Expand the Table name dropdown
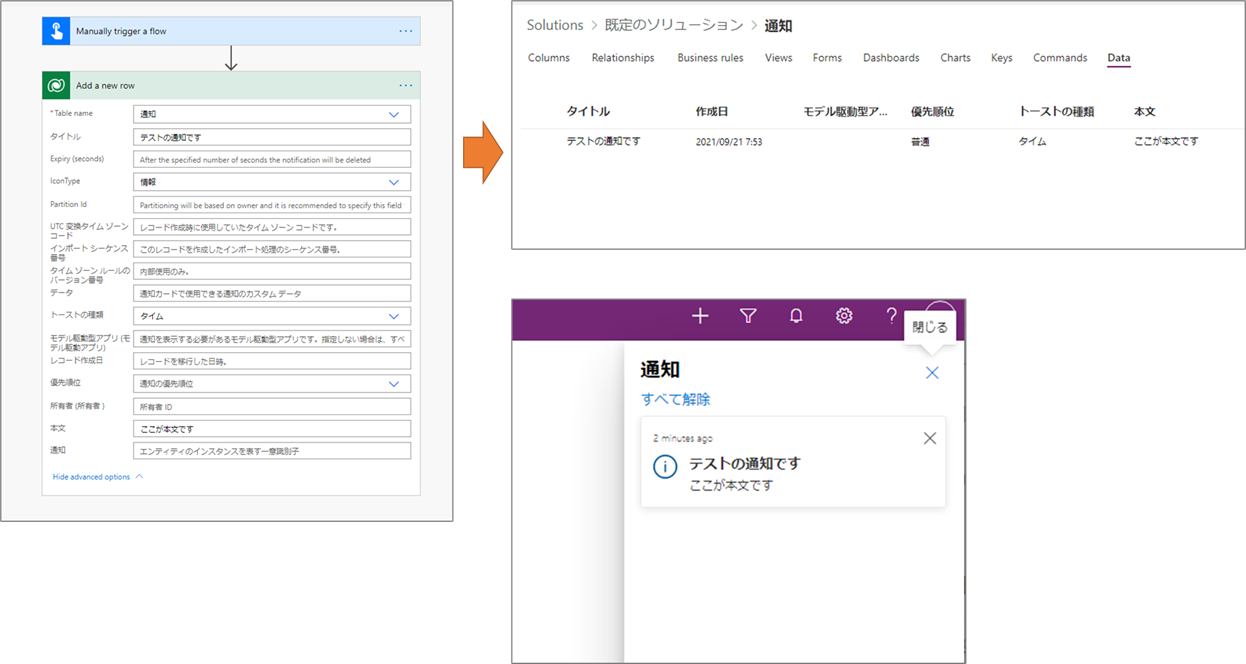 point(393,115)
